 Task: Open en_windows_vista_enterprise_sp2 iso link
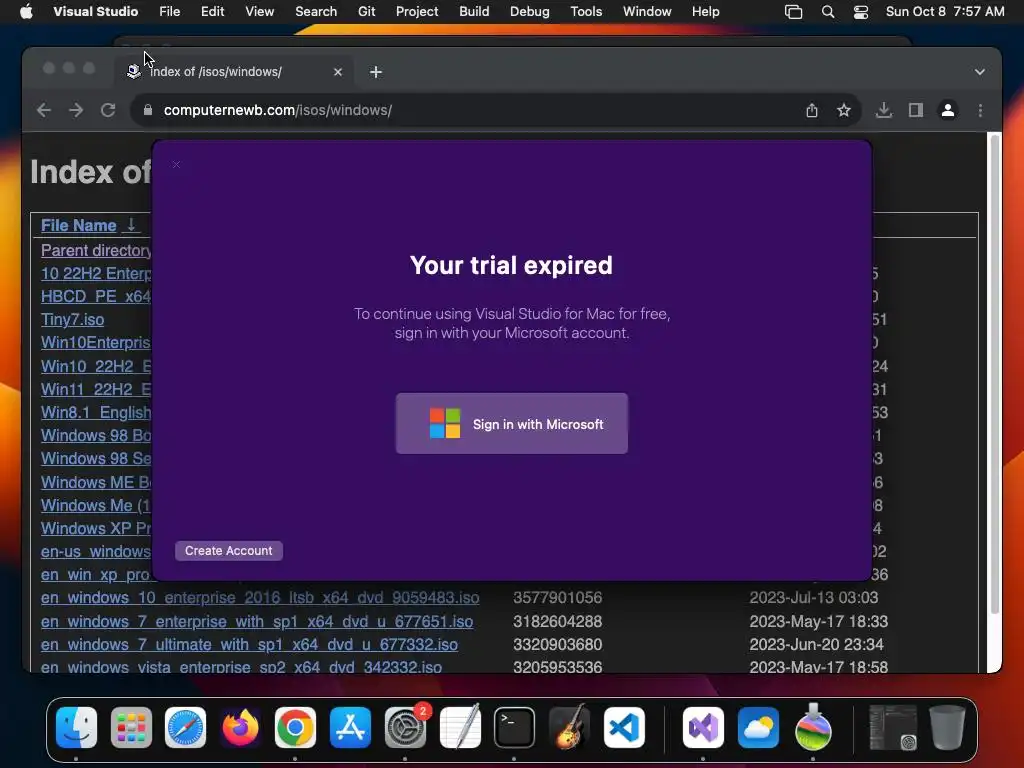click(x=241, y=667)
